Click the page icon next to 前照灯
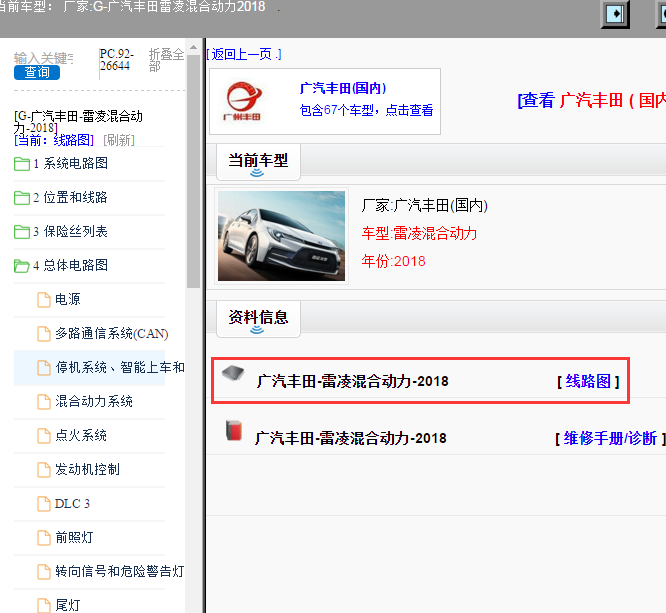 pyautogui.click(x=44, y=538)
